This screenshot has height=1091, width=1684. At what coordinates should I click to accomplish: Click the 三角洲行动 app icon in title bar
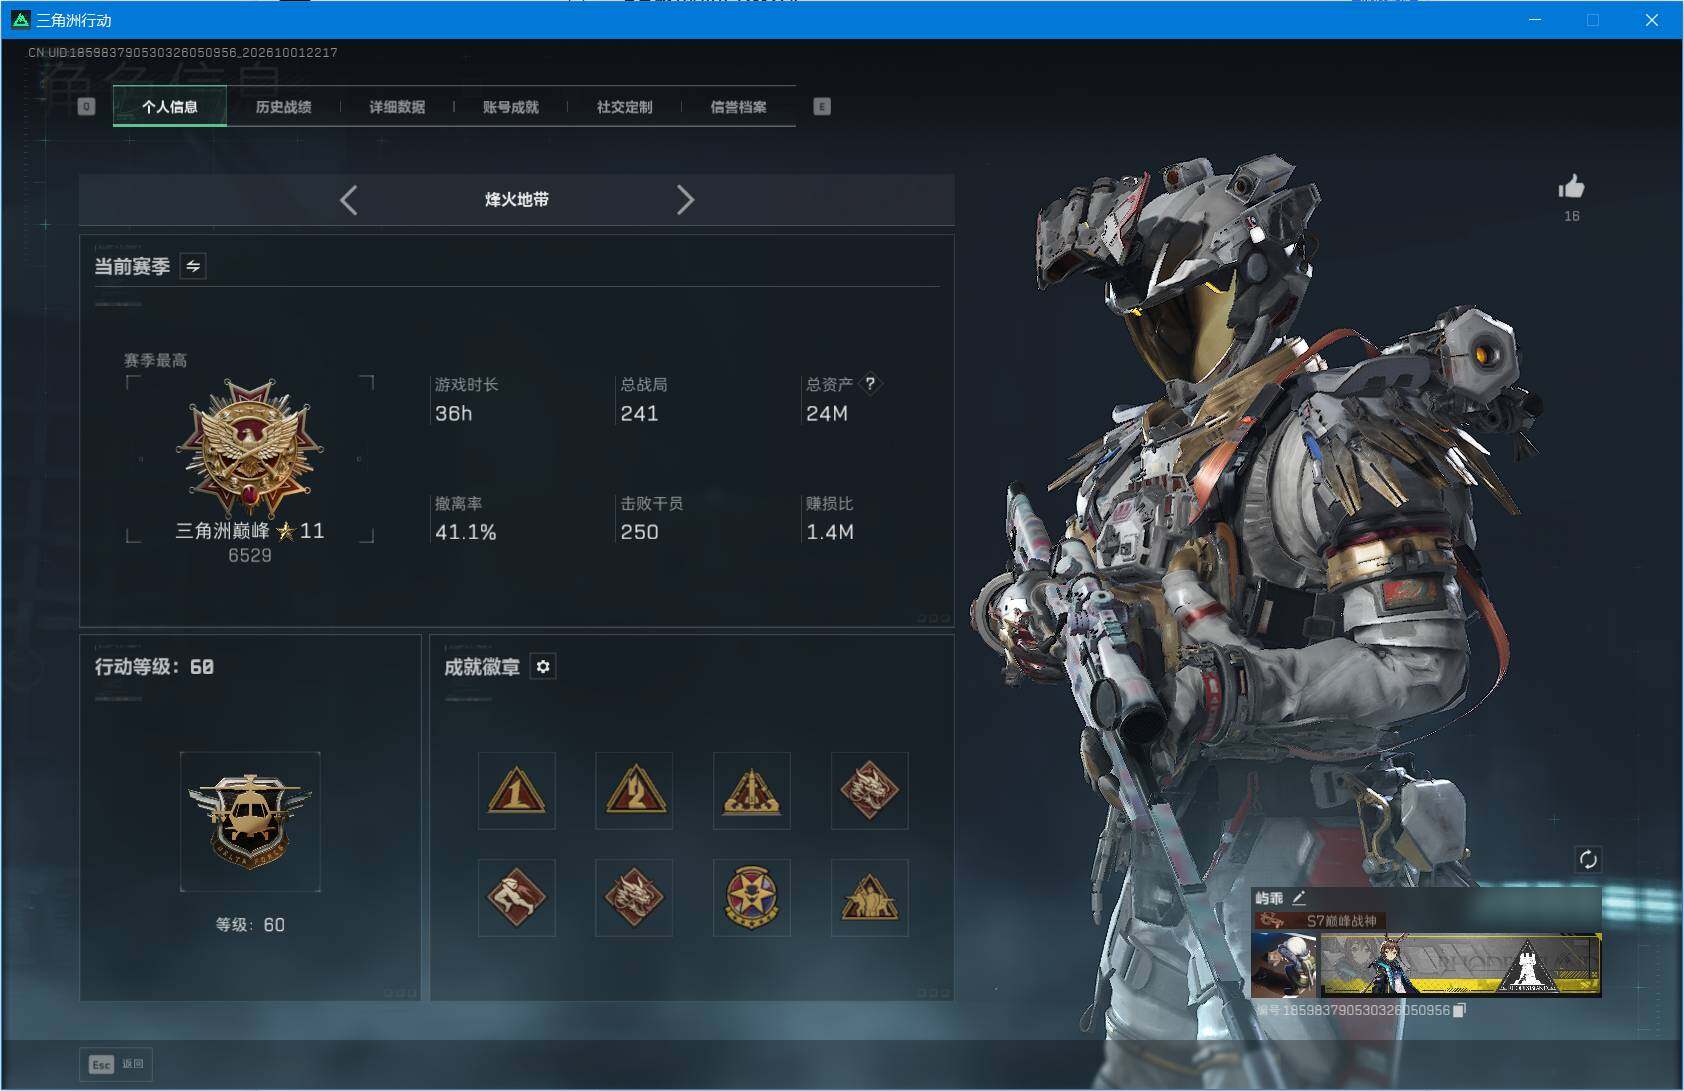coord(20,19)
